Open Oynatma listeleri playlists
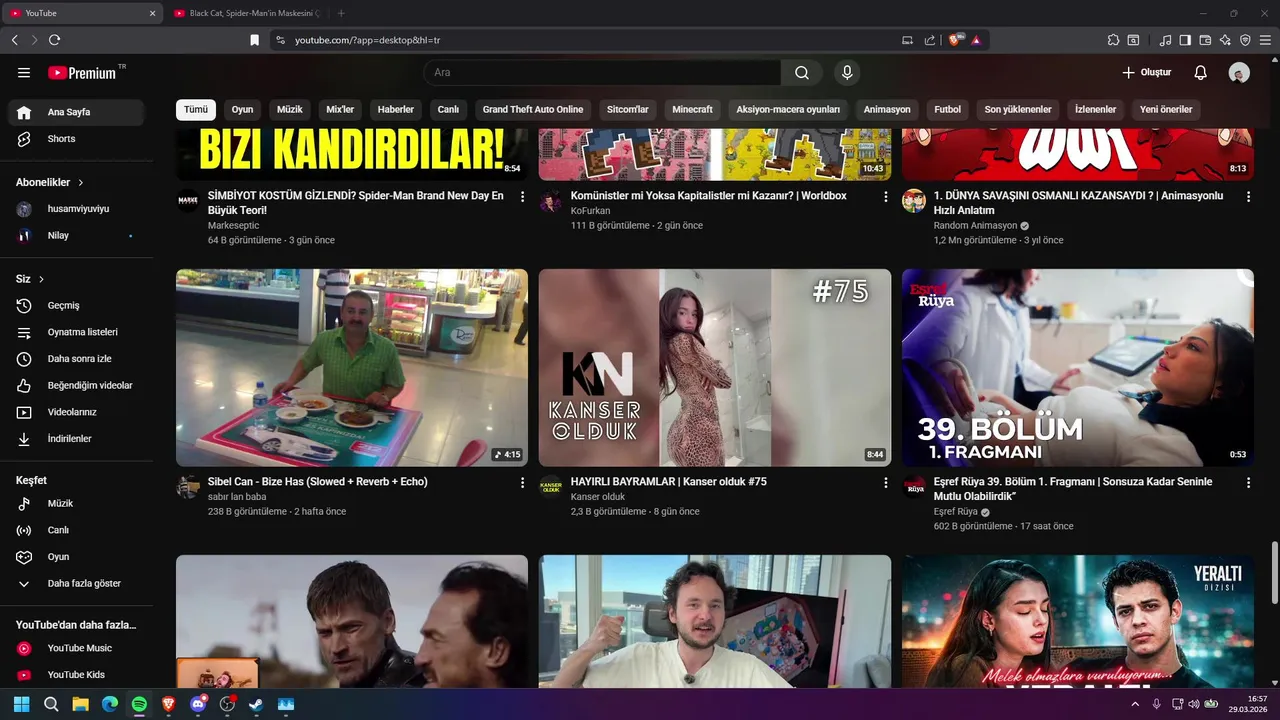Viewport: 1280px width, 720px height. point(76,332)
